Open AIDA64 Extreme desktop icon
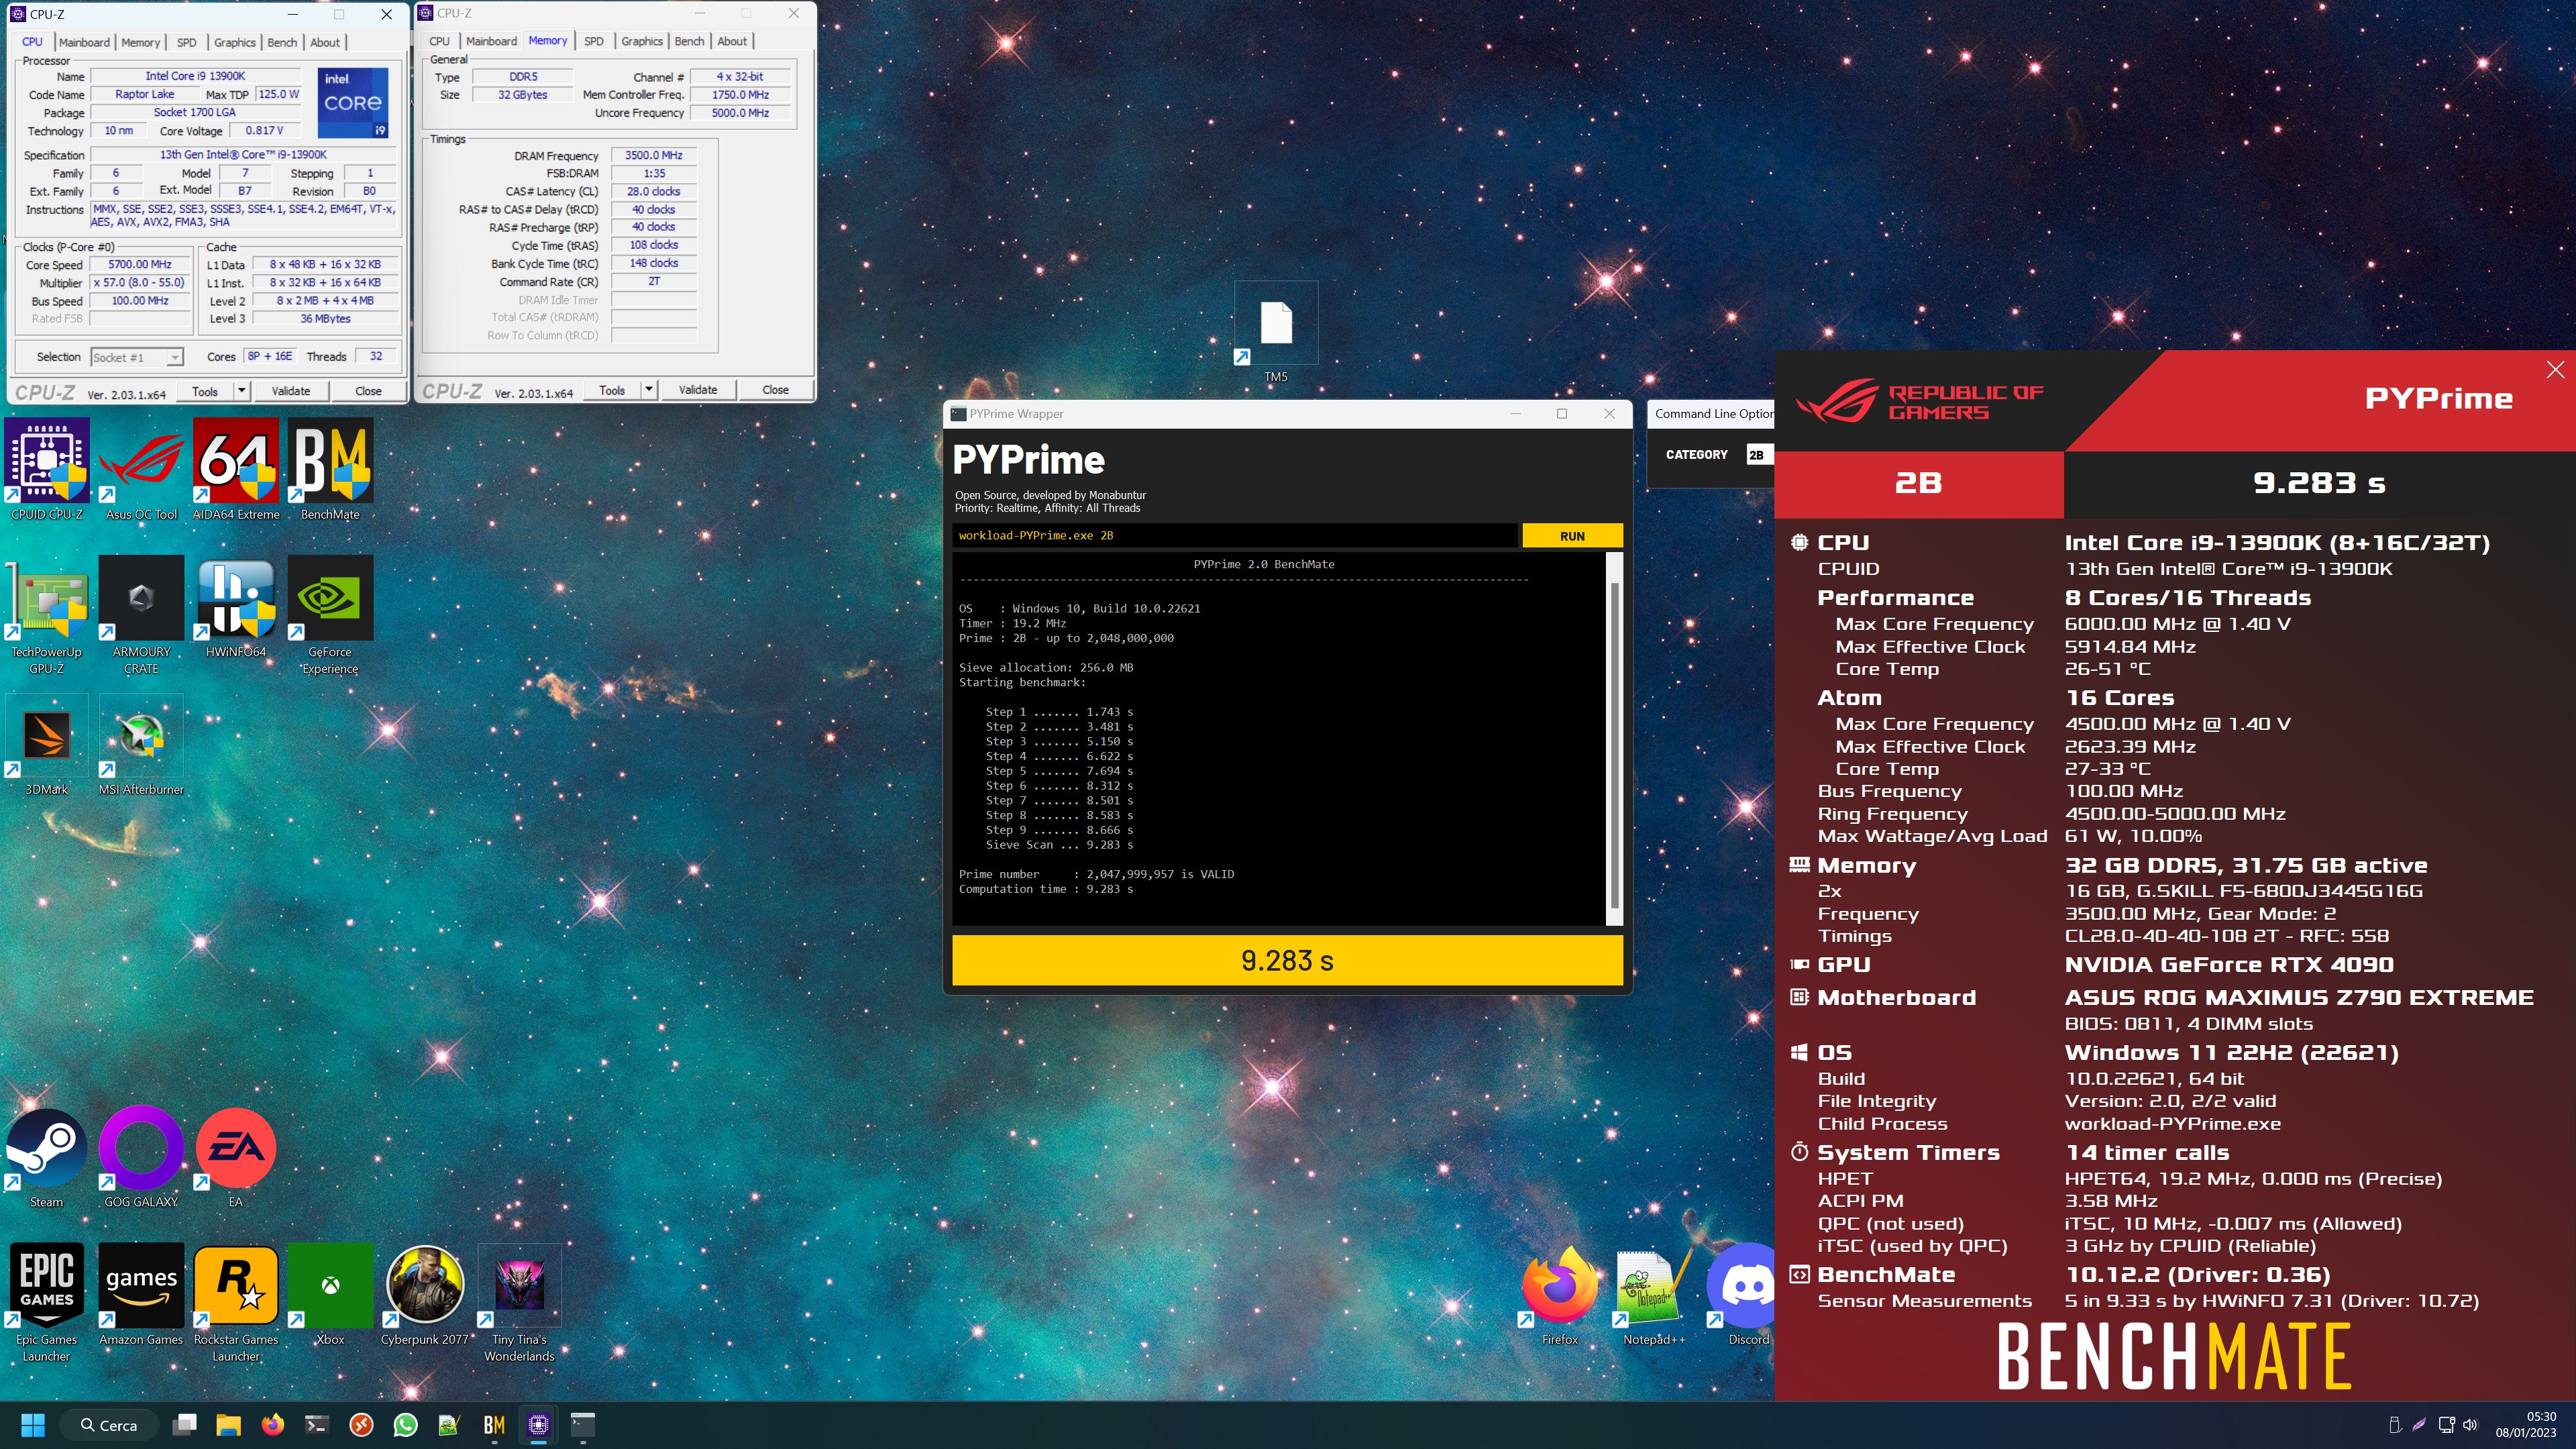 (235, 470)
